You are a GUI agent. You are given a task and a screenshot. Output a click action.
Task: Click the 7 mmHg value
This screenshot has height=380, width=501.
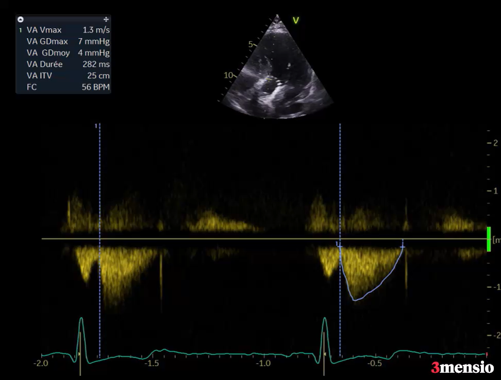pyautogui.click(x=94, y=41)
